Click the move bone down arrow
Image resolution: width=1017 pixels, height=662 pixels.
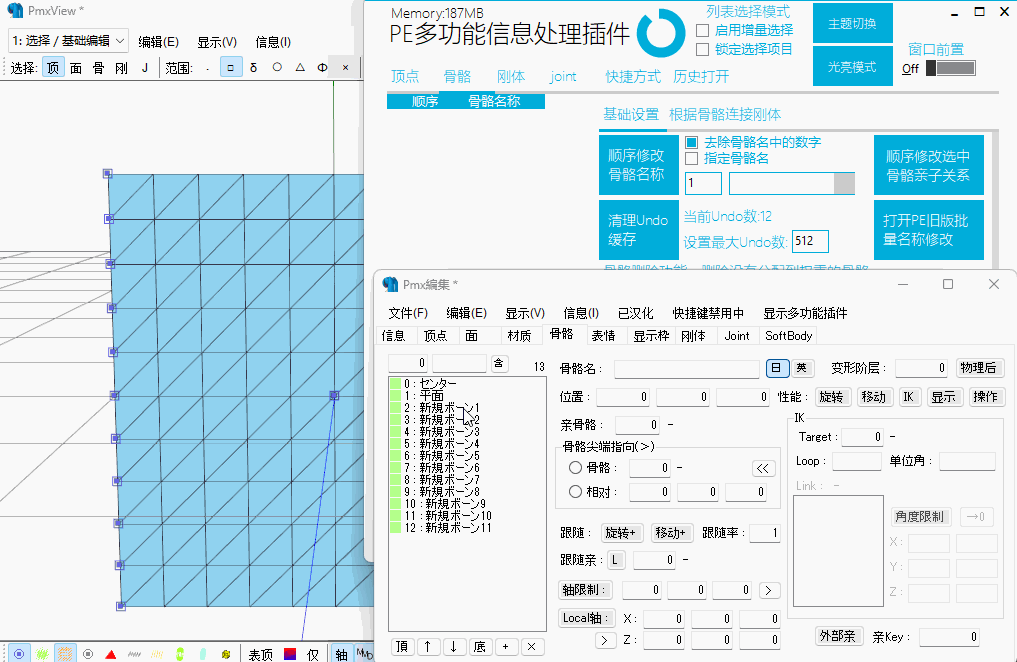pyautogui.click(x=454, y=646)
